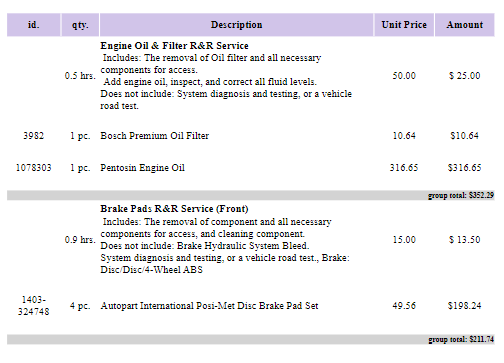
Task: Click the id. column header
Action: [33, 25]
